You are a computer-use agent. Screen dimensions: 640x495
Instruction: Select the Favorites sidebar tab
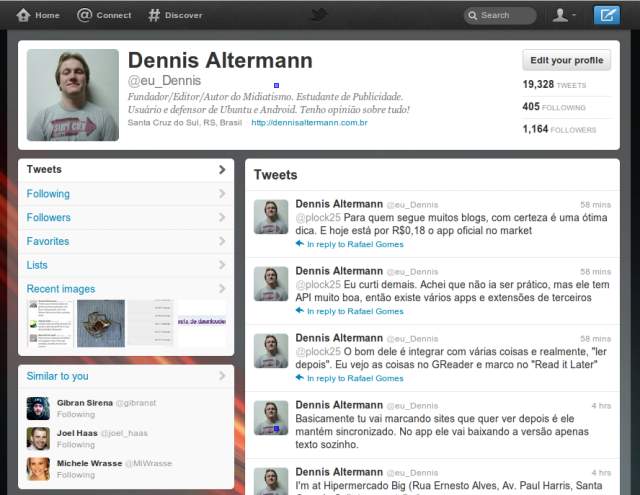[126, 241]
